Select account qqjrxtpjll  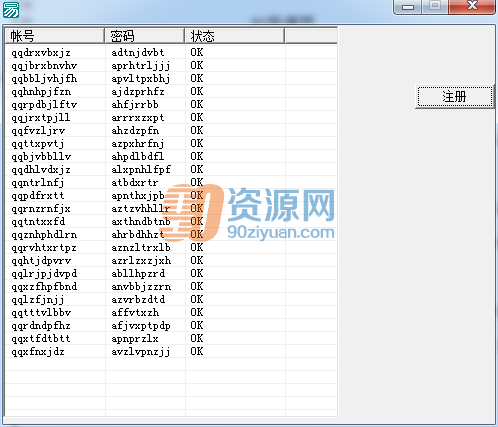click(41, 118)
